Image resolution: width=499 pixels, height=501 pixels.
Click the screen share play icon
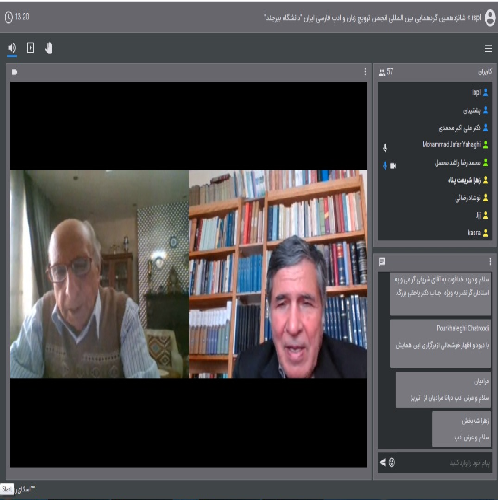click(x=30, y=48)
